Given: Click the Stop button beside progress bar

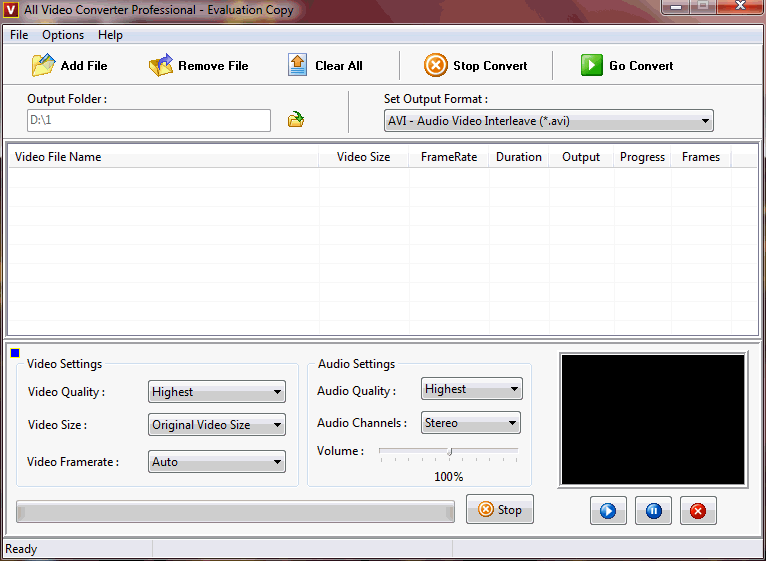Looking at the screenshot, I should (x=500, y=509).
